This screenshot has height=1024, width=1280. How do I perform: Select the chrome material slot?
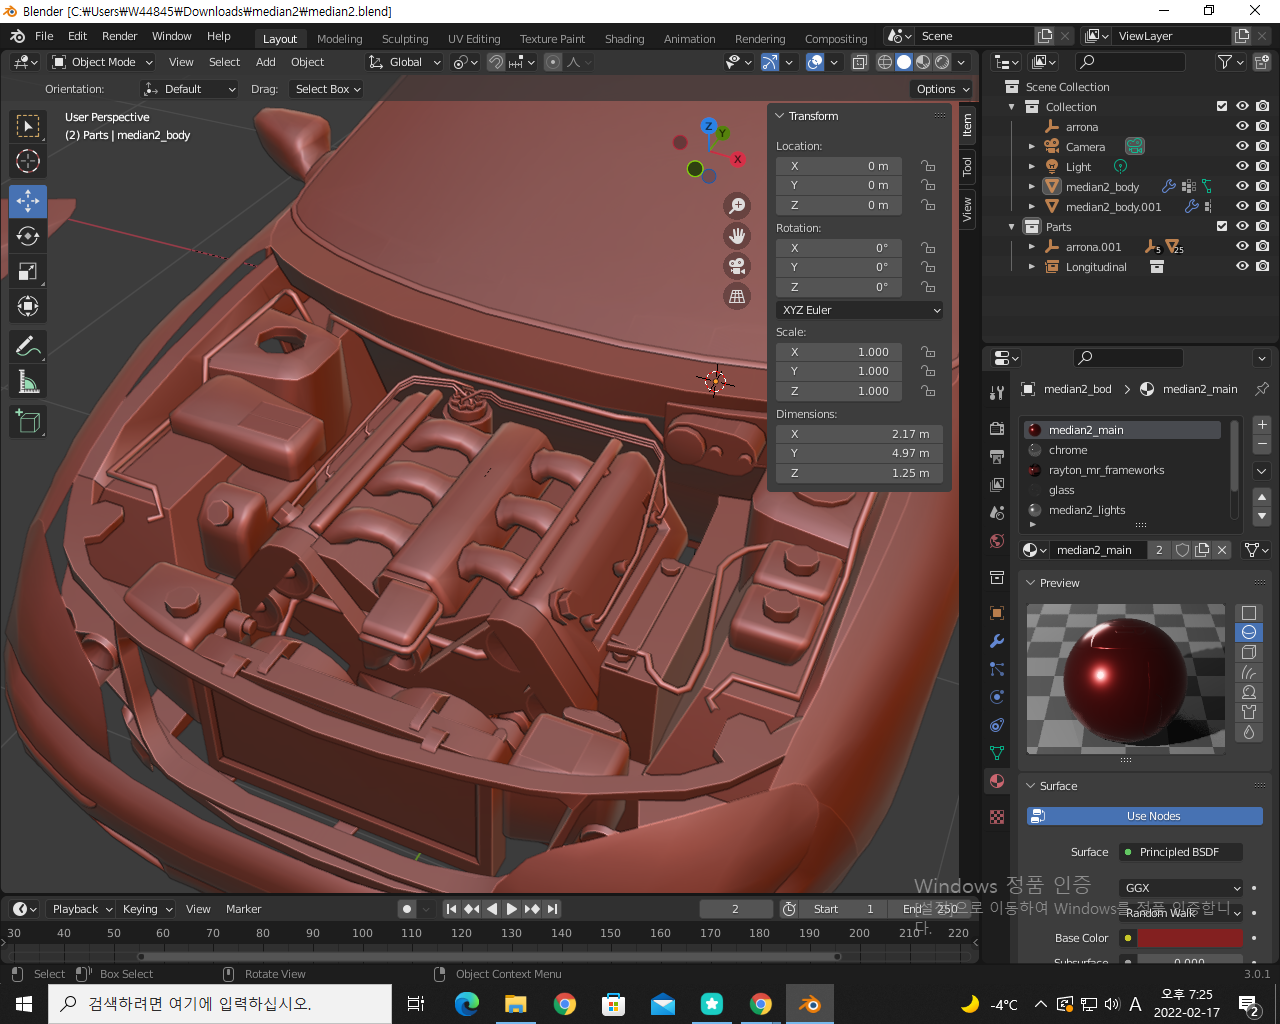click(x=1122, y=450)
